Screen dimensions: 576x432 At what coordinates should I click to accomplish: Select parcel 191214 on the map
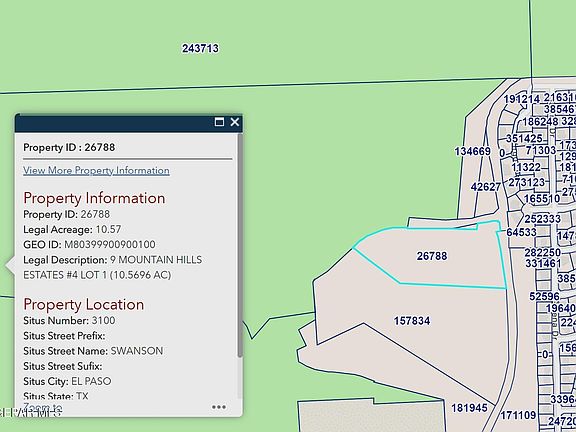point(522,99)
